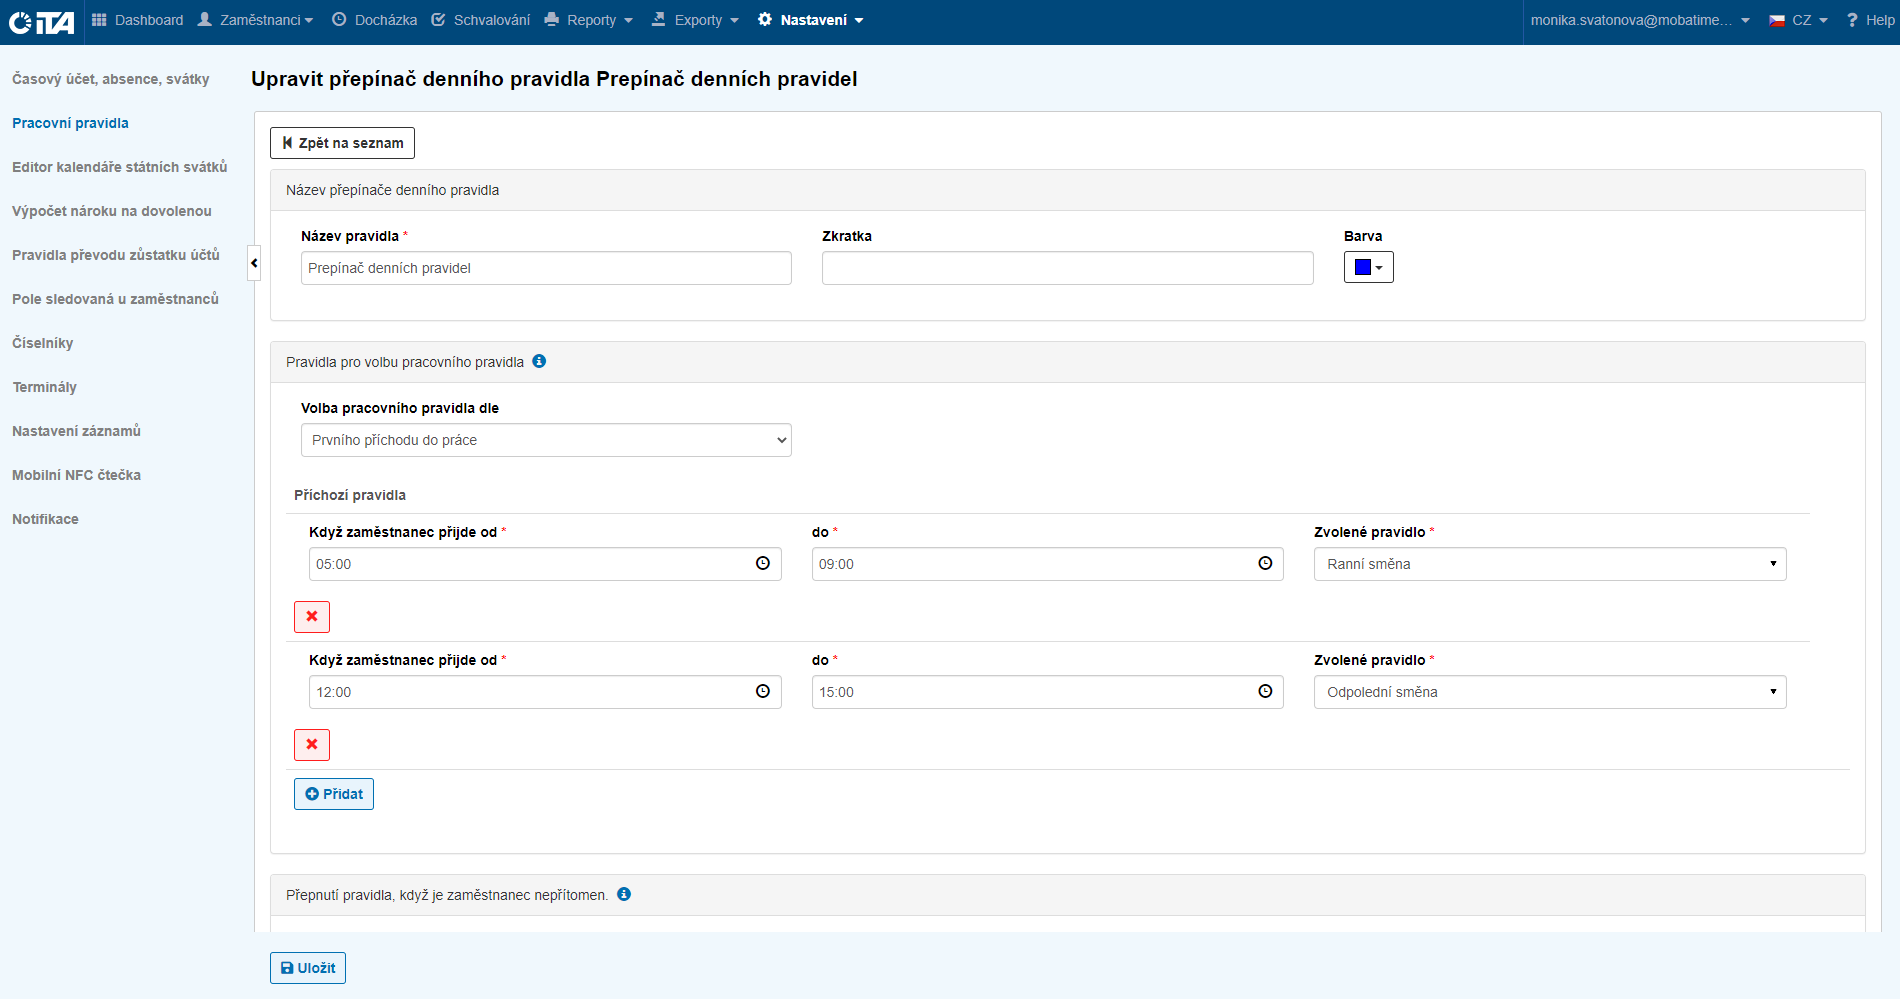1900x999 pixels.
Task: Click into the Zkratka text field
Action: click(1067, 268)
